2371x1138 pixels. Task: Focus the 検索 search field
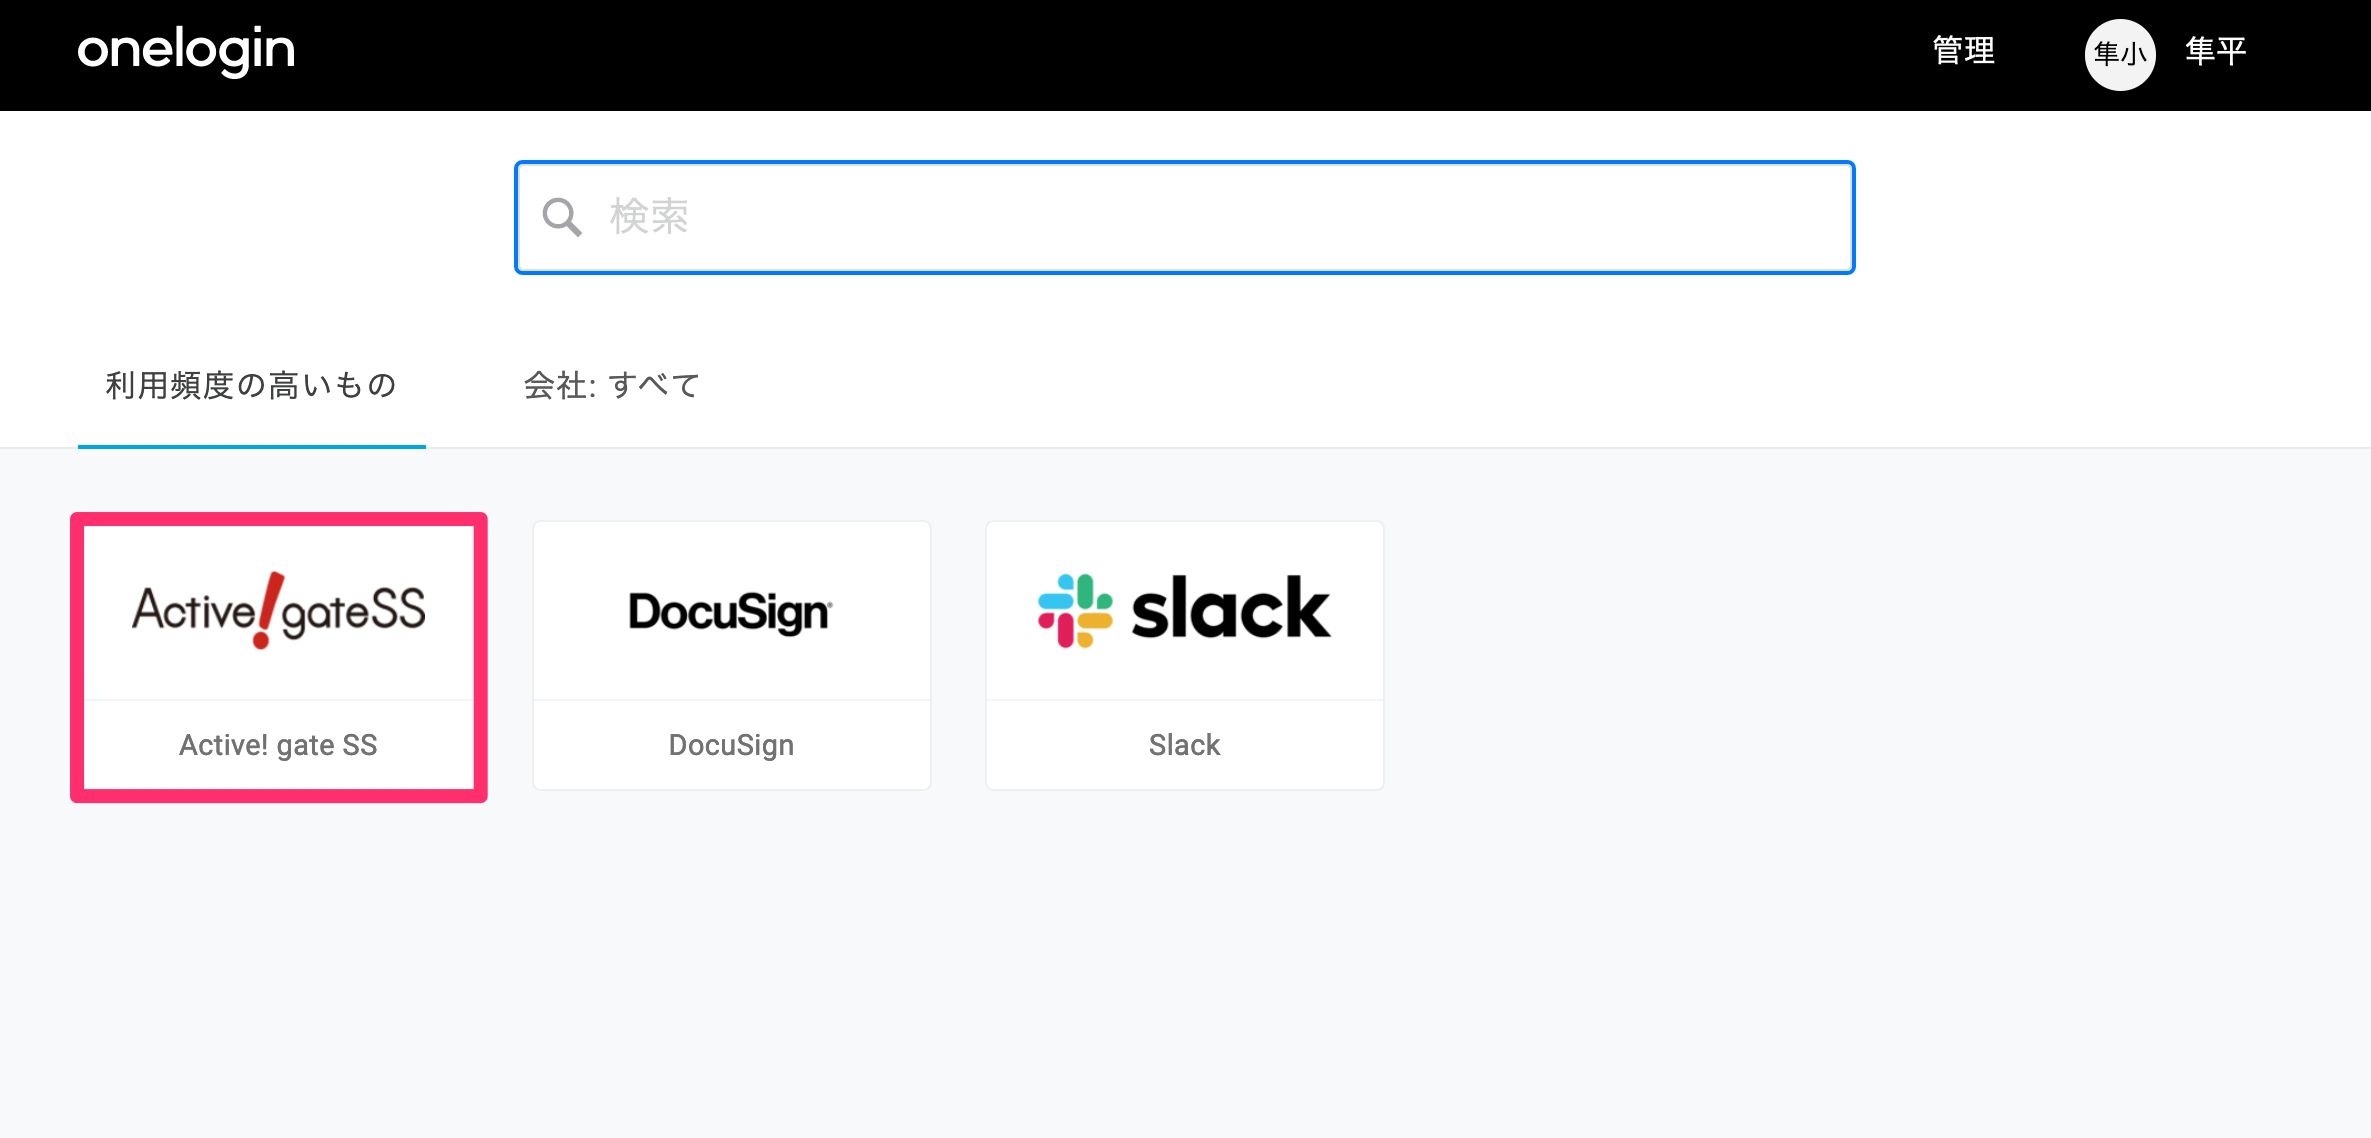(x=1185, y=217)
